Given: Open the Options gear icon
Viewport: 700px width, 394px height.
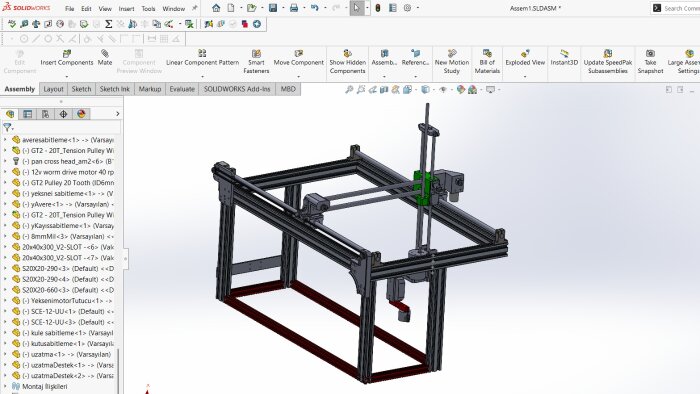Looking at the screenshot, I should (x=407, y=8).
